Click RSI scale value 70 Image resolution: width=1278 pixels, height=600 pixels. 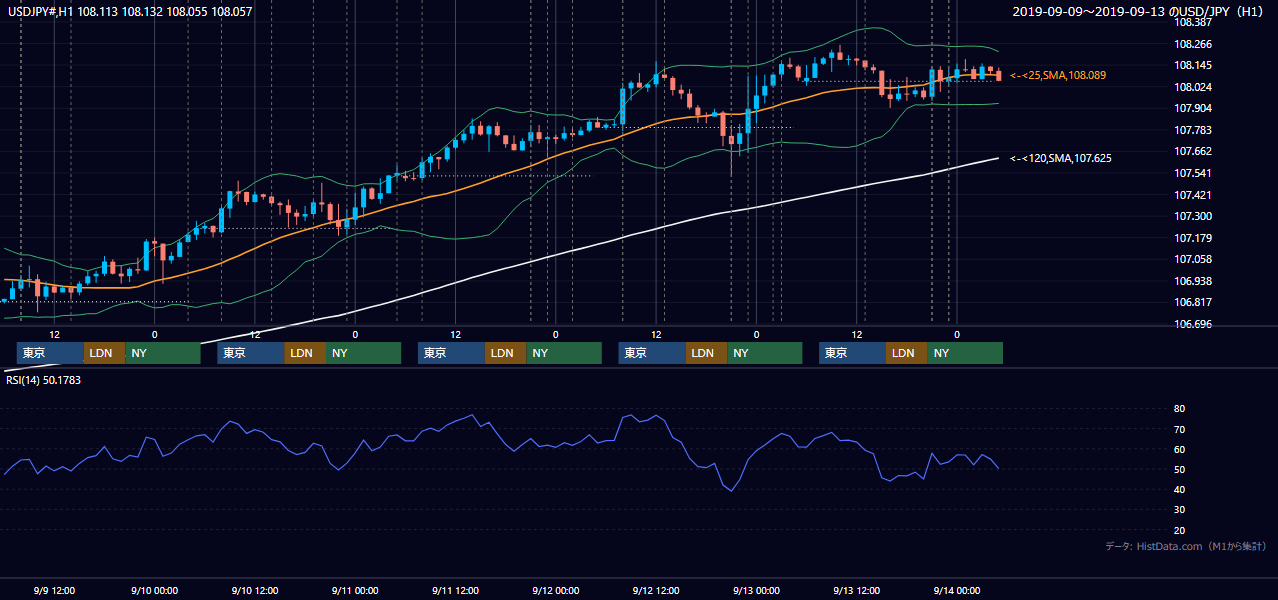(1180, 429)
